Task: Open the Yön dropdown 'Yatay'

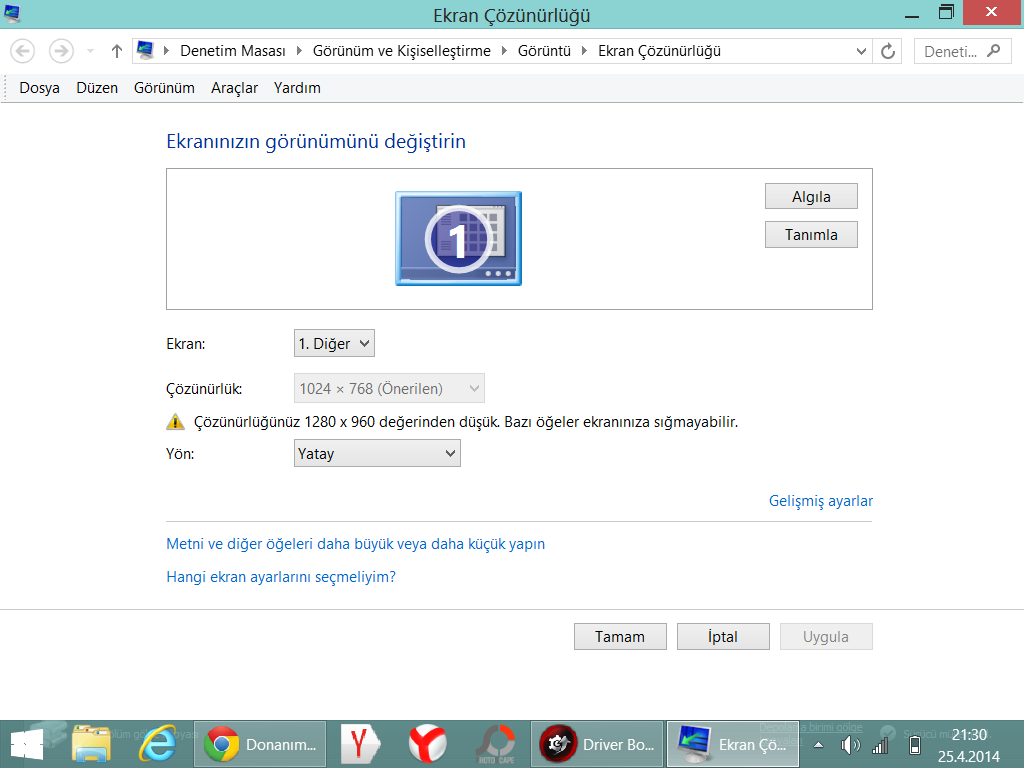Action: (377, 453)
